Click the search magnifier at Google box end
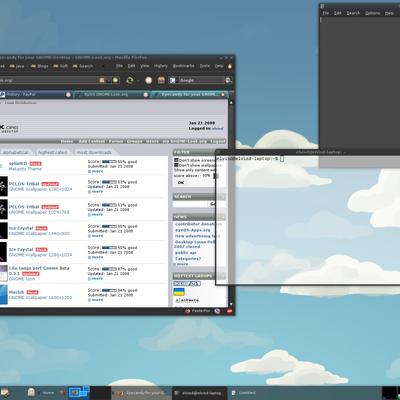Image resolution: width=400 pixels, height=400 pixels. click(x=228, y=80)
